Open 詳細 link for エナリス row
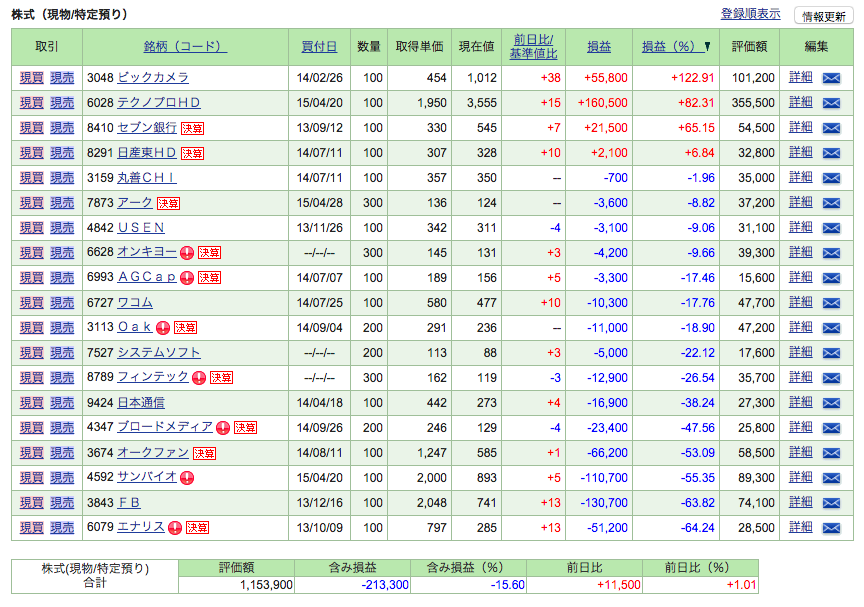864x607 pixels. click(801, 527)
